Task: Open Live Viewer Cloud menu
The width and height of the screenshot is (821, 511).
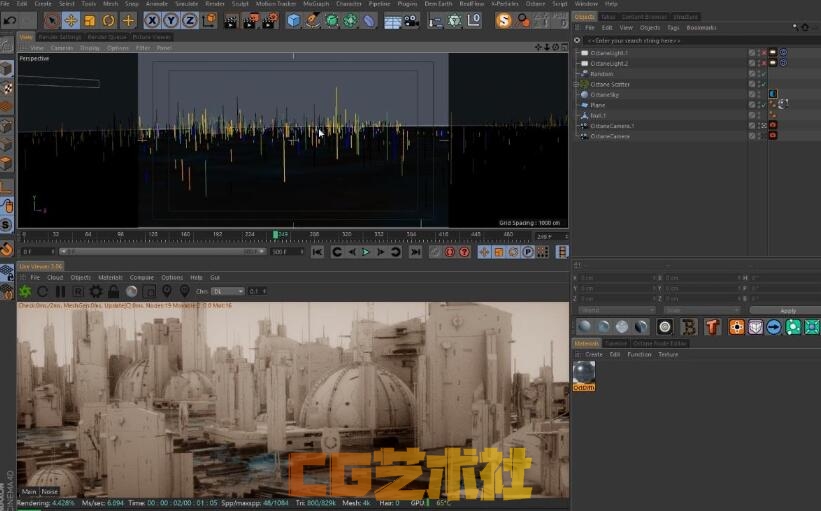Action: pyautogui.click(x=55, y=277)
